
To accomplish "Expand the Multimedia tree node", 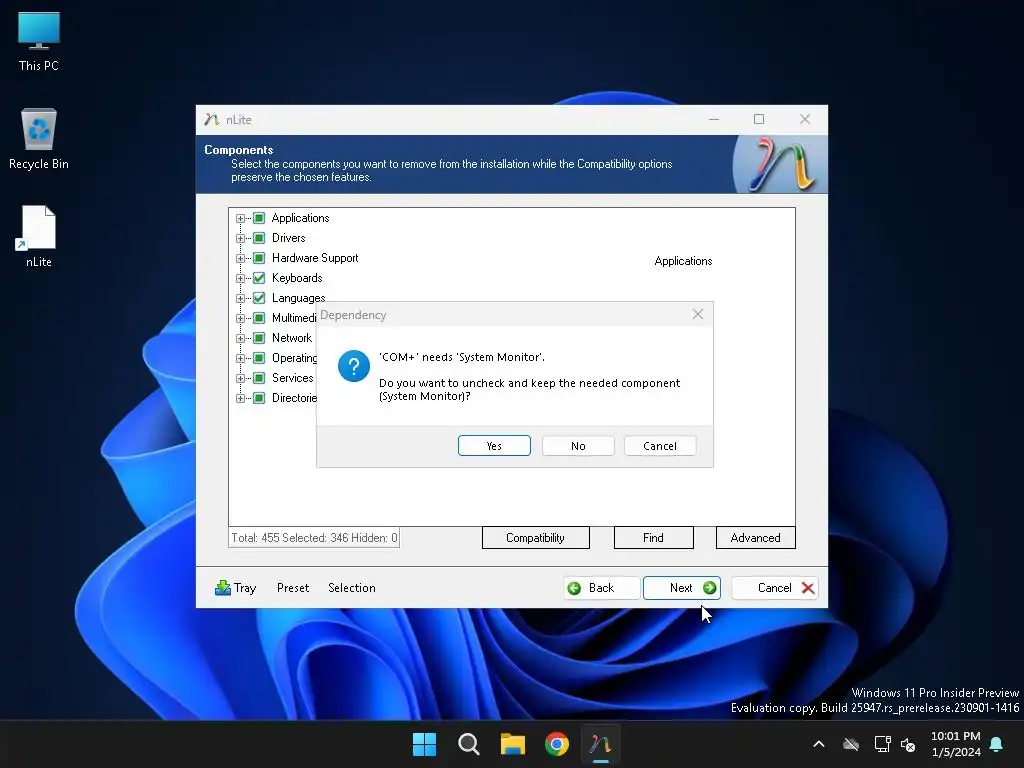I will tap(240, 318).
